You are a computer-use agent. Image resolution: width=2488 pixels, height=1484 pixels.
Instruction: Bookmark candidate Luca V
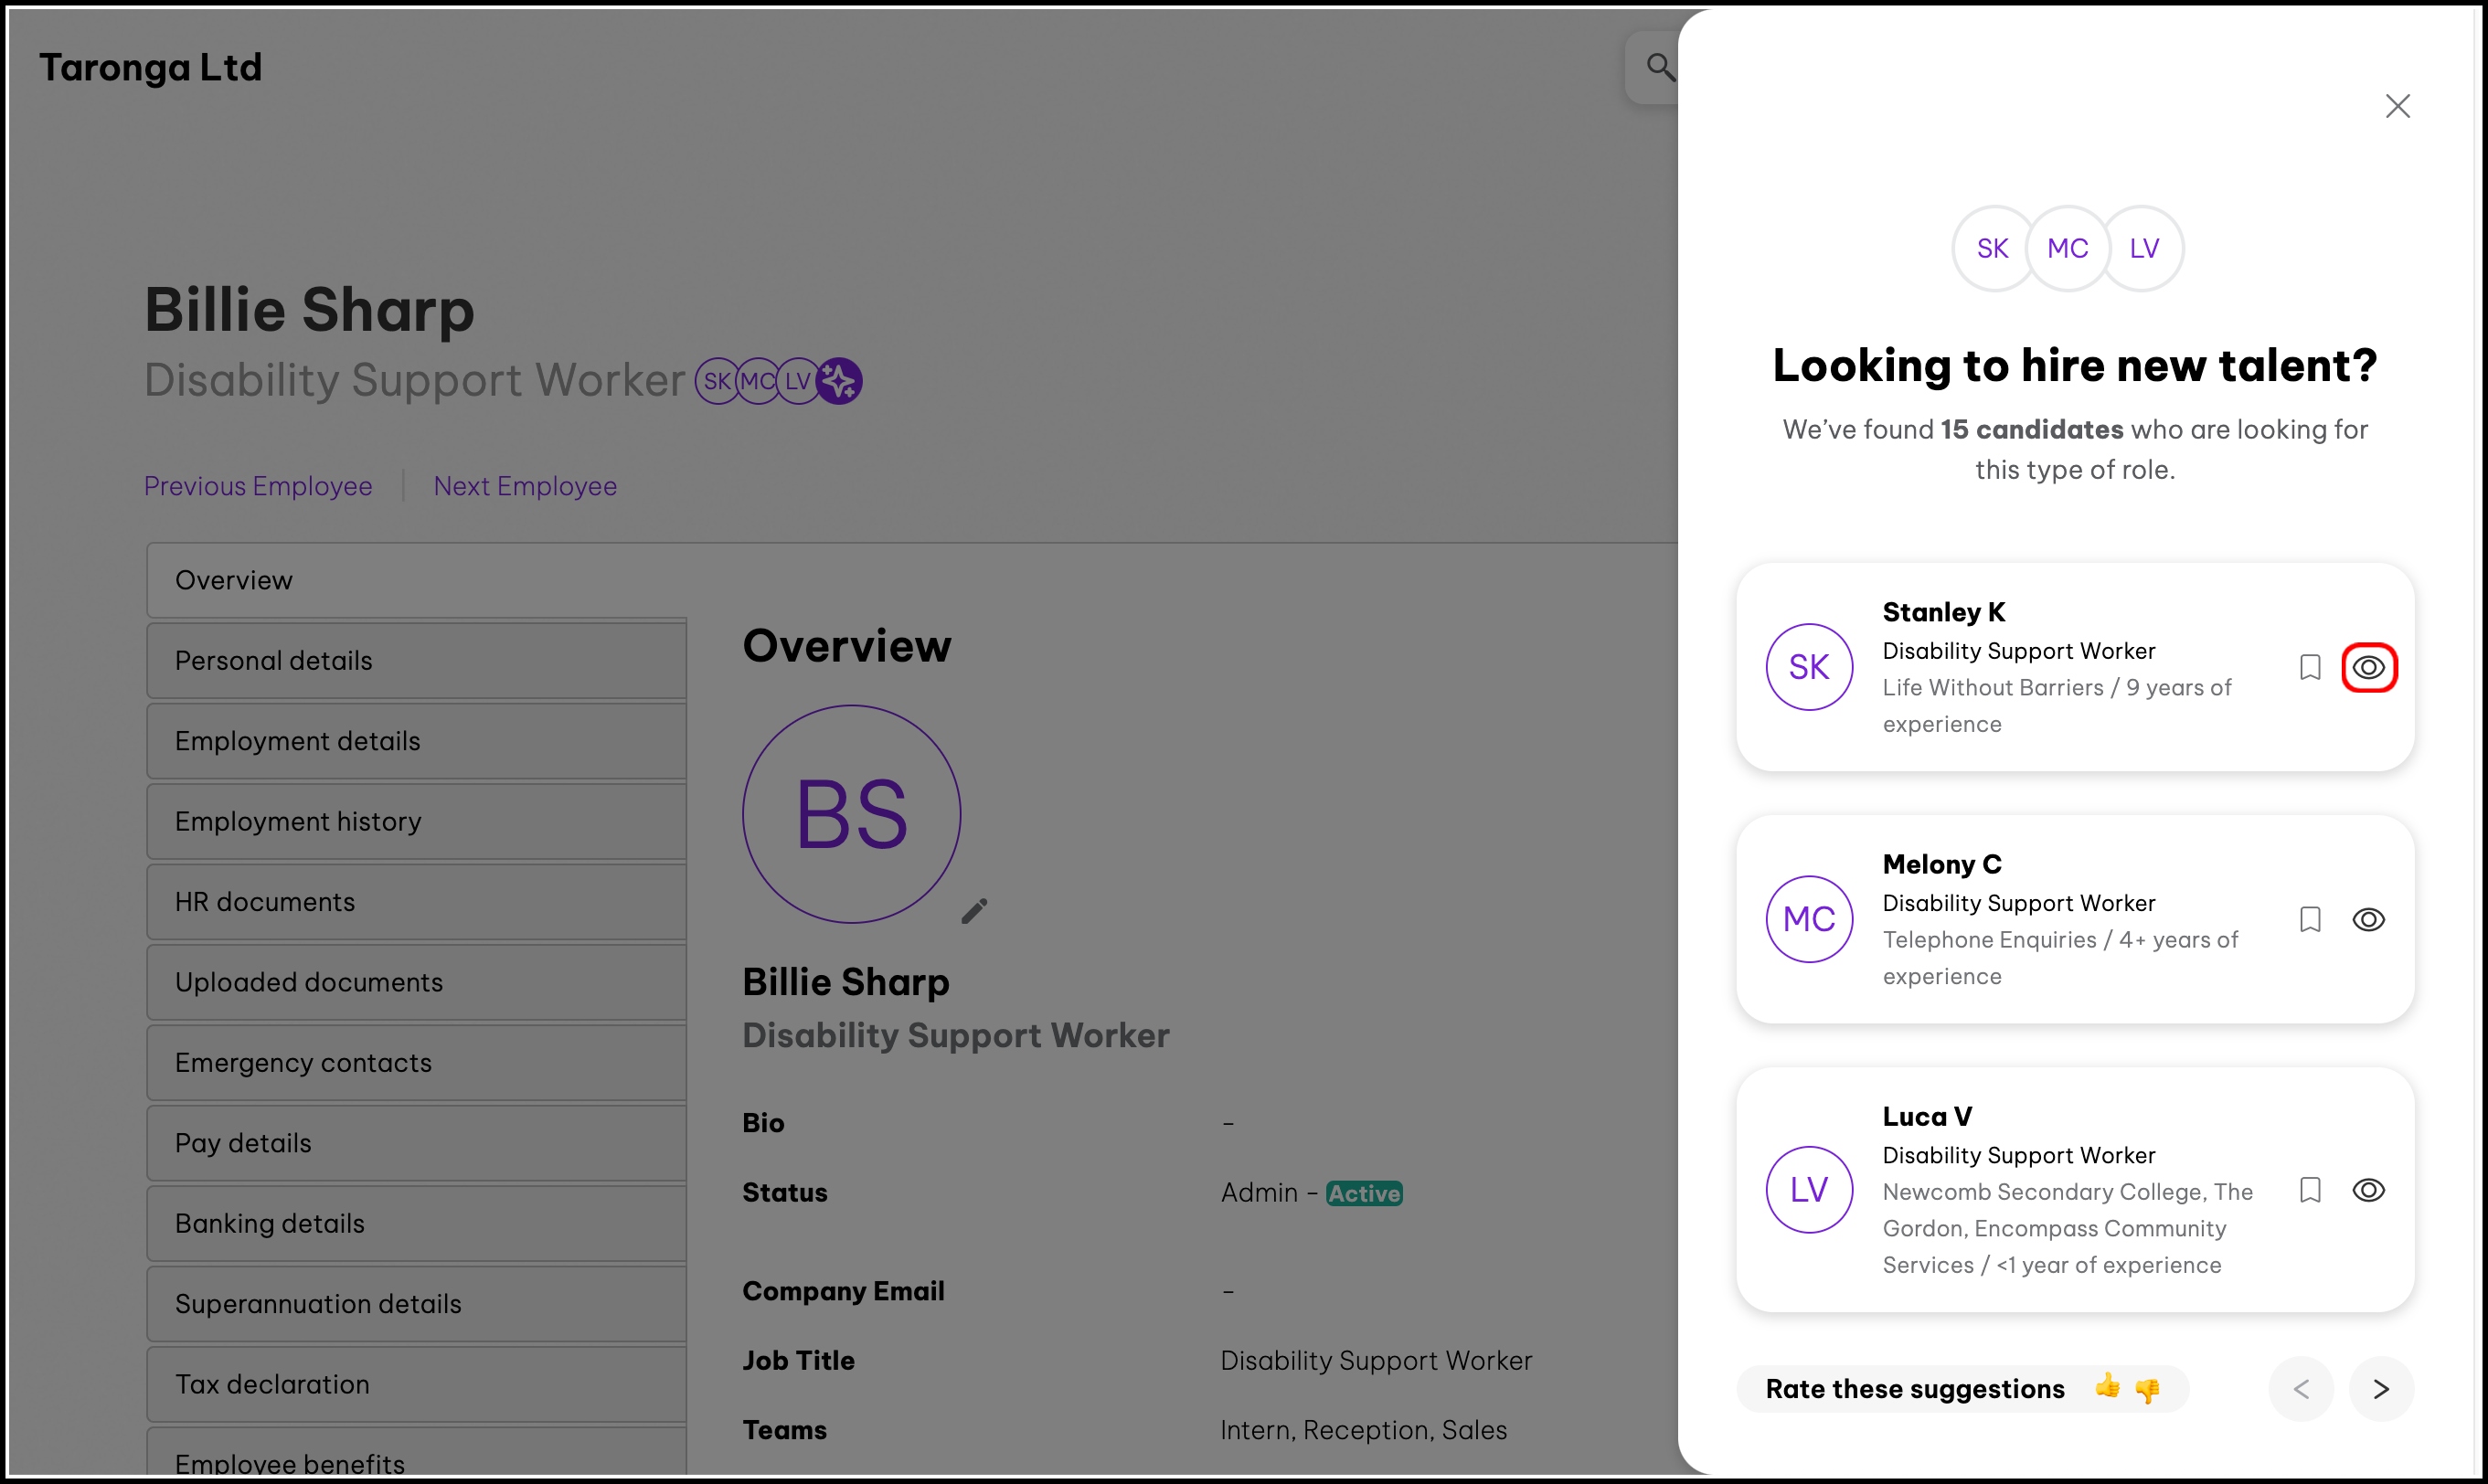[x=2309, y=1190]
